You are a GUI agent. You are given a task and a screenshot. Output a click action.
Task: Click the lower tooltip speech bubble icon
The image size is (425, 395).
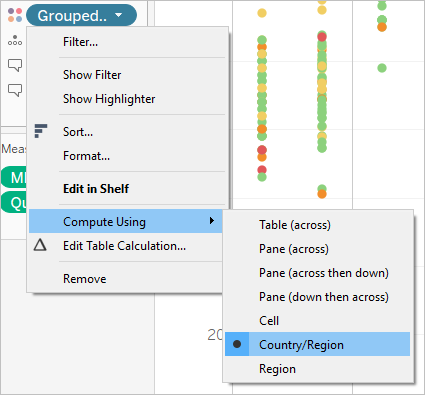[x=15, y=90]
